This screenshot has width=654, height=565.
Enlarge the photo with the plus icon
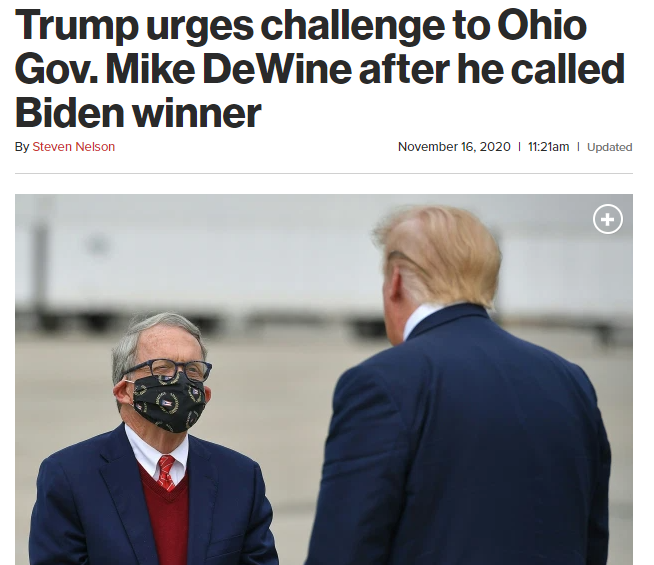point(608,219)
